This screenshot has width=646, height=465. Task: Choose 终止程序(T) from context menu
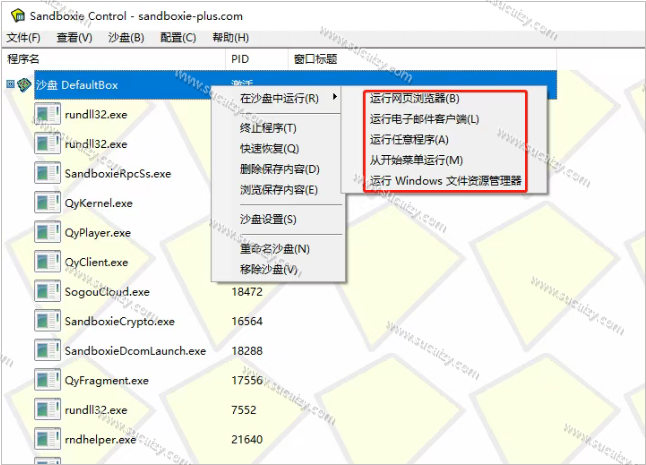point(268,128)
